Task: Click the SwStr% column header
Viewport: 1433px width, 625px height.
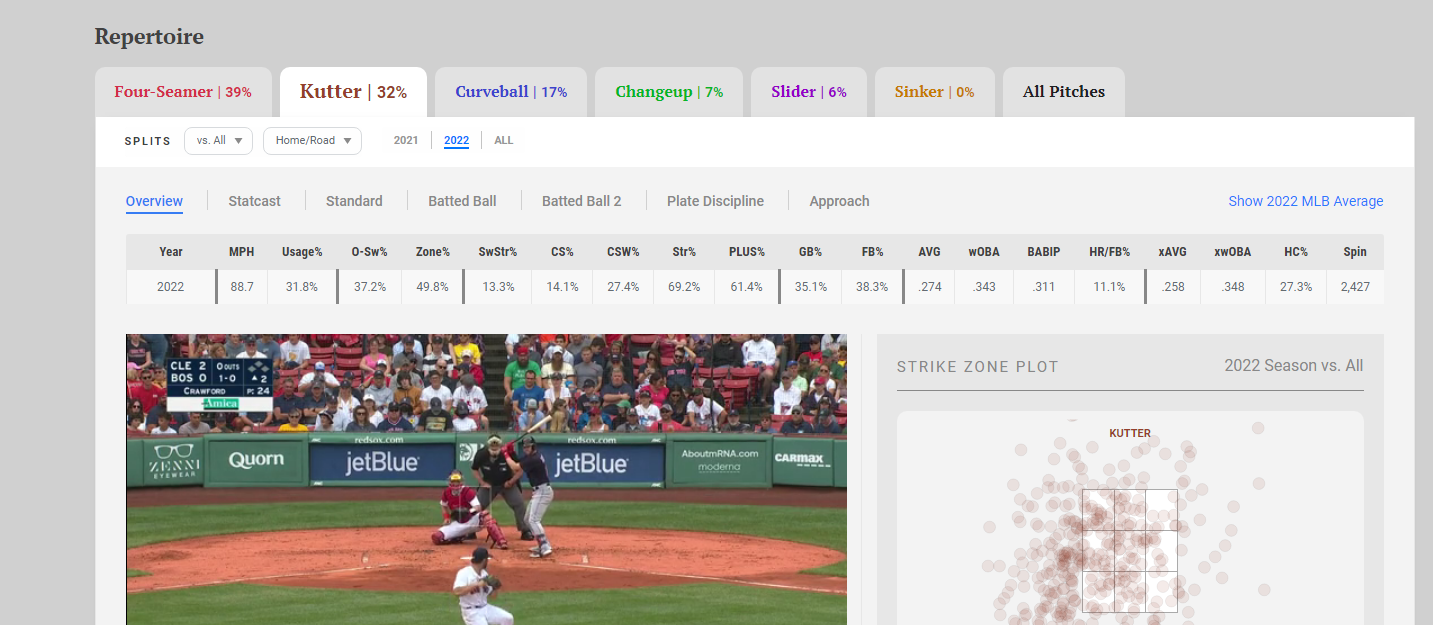Action: [x=498, y=252]
